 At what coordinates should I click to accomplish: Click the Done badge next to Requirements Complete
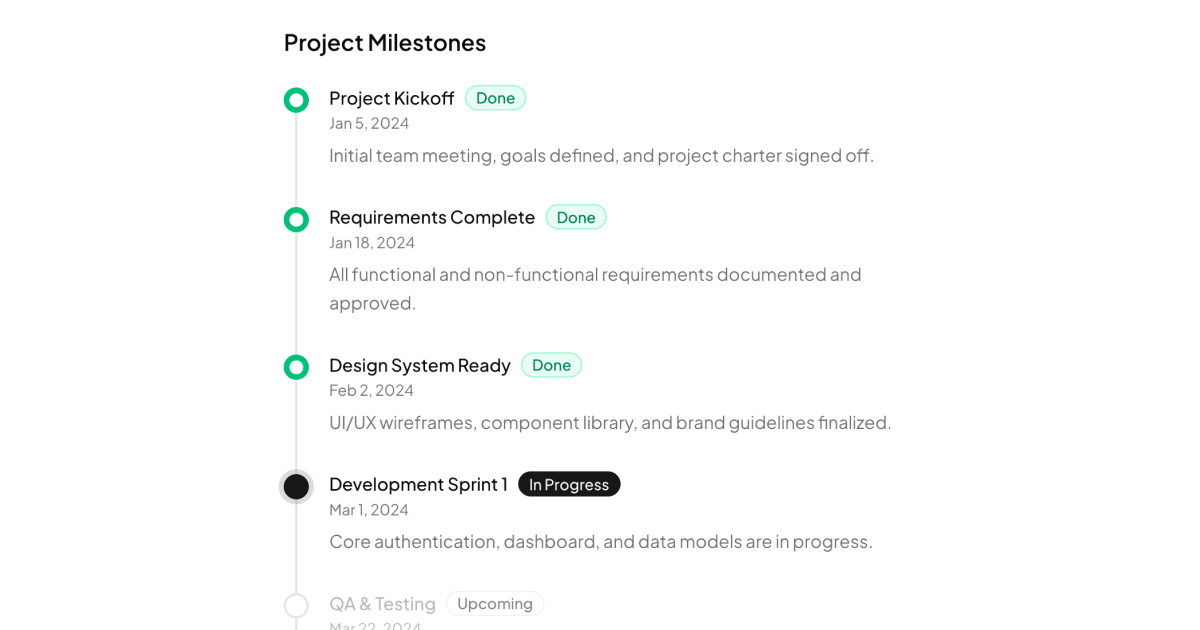click(x=576, y=217)
